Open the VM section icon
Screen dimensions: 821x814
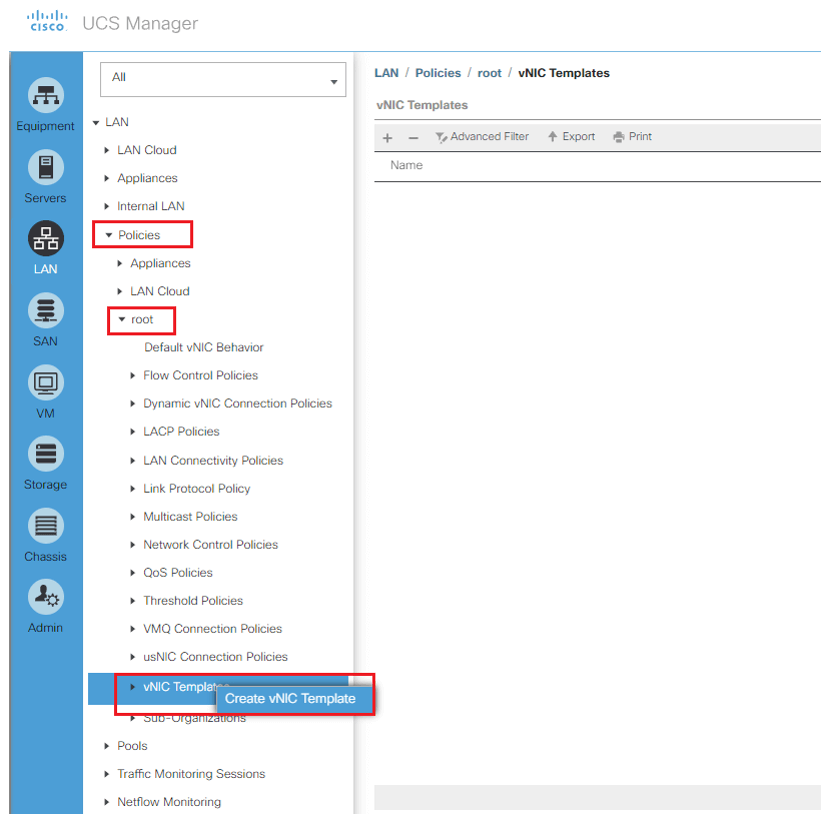(46, 383)
